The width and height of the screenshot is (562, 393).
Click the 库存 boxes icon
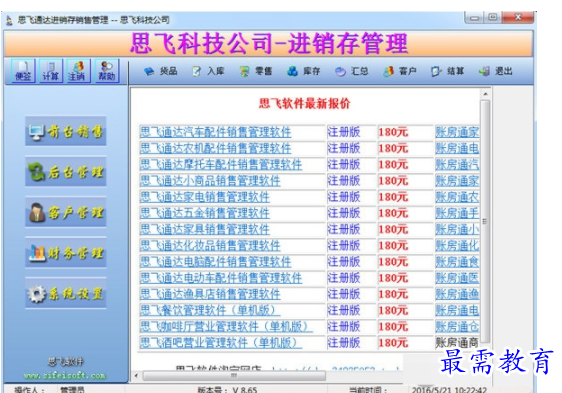(292, 71)
